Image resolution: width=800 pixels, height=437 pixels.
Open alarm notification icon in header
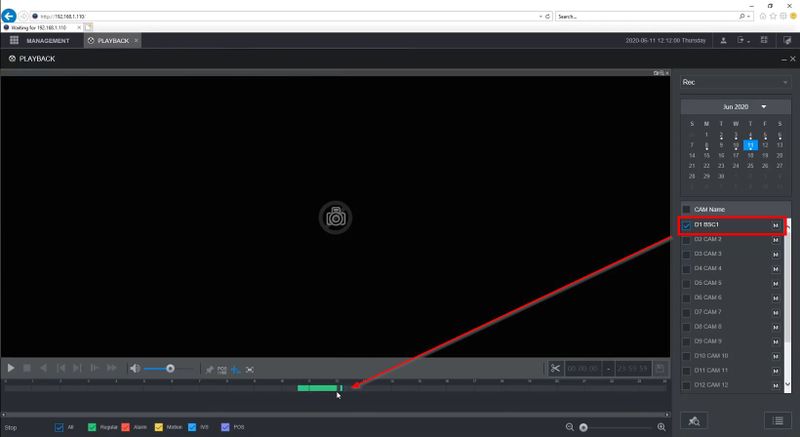click(787, 40)
